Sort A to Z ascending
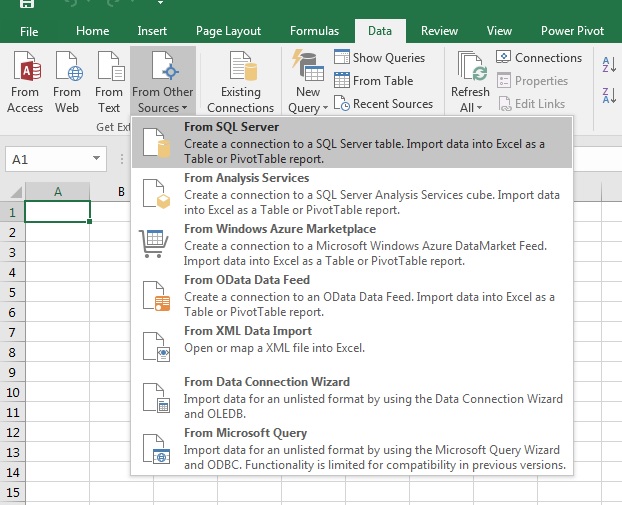Screen dimensions: 622x505 coord(609,64)
